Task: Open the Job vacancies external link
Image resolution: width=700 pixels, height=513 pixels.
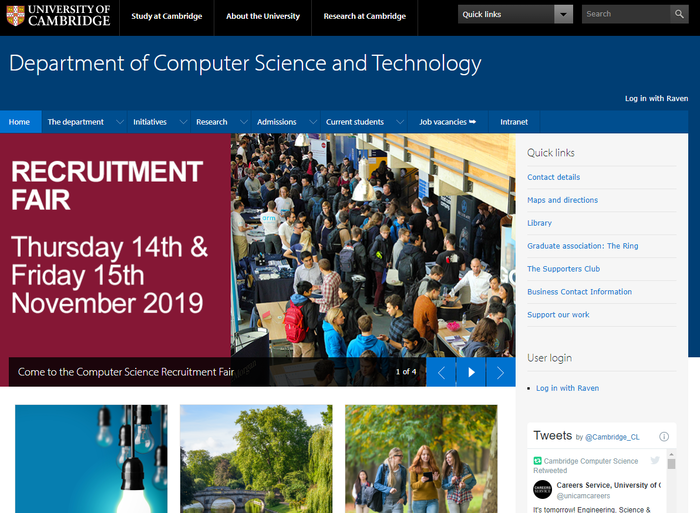Action: point(447,122)
